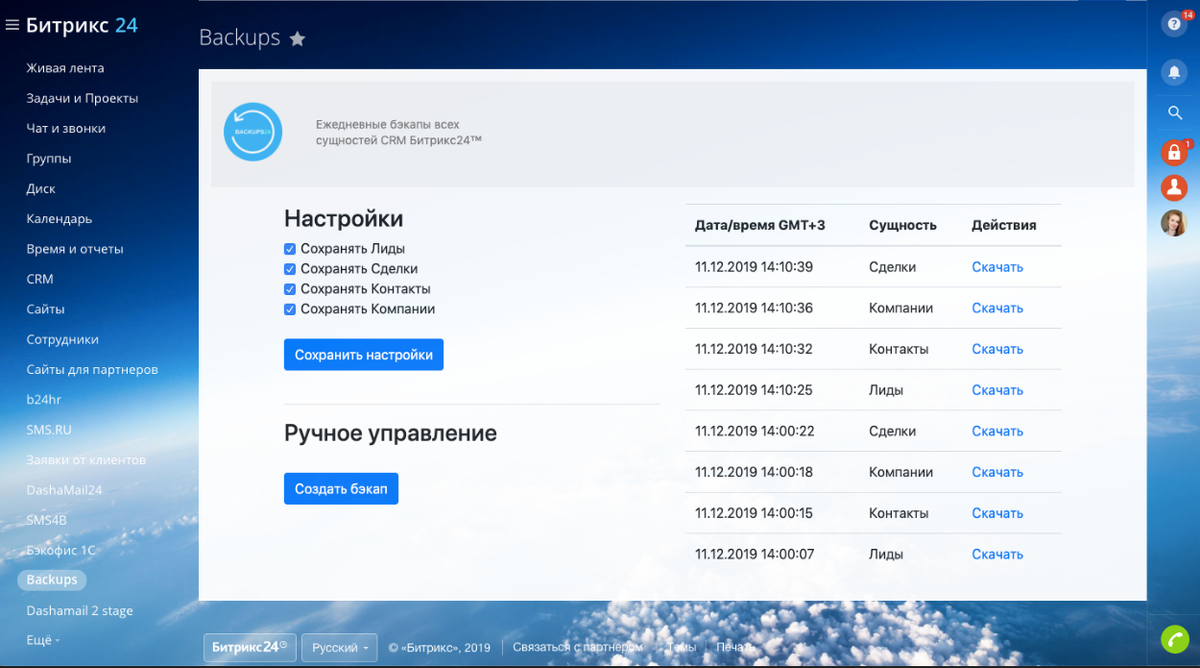
Task: Open the hamburger menu next to Битрикс24
Action: pos(14,25)
